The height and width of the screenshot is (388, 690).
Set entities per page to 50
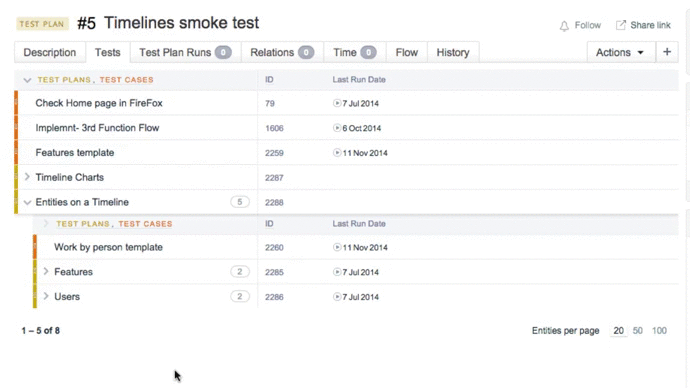tap(638, 330)
